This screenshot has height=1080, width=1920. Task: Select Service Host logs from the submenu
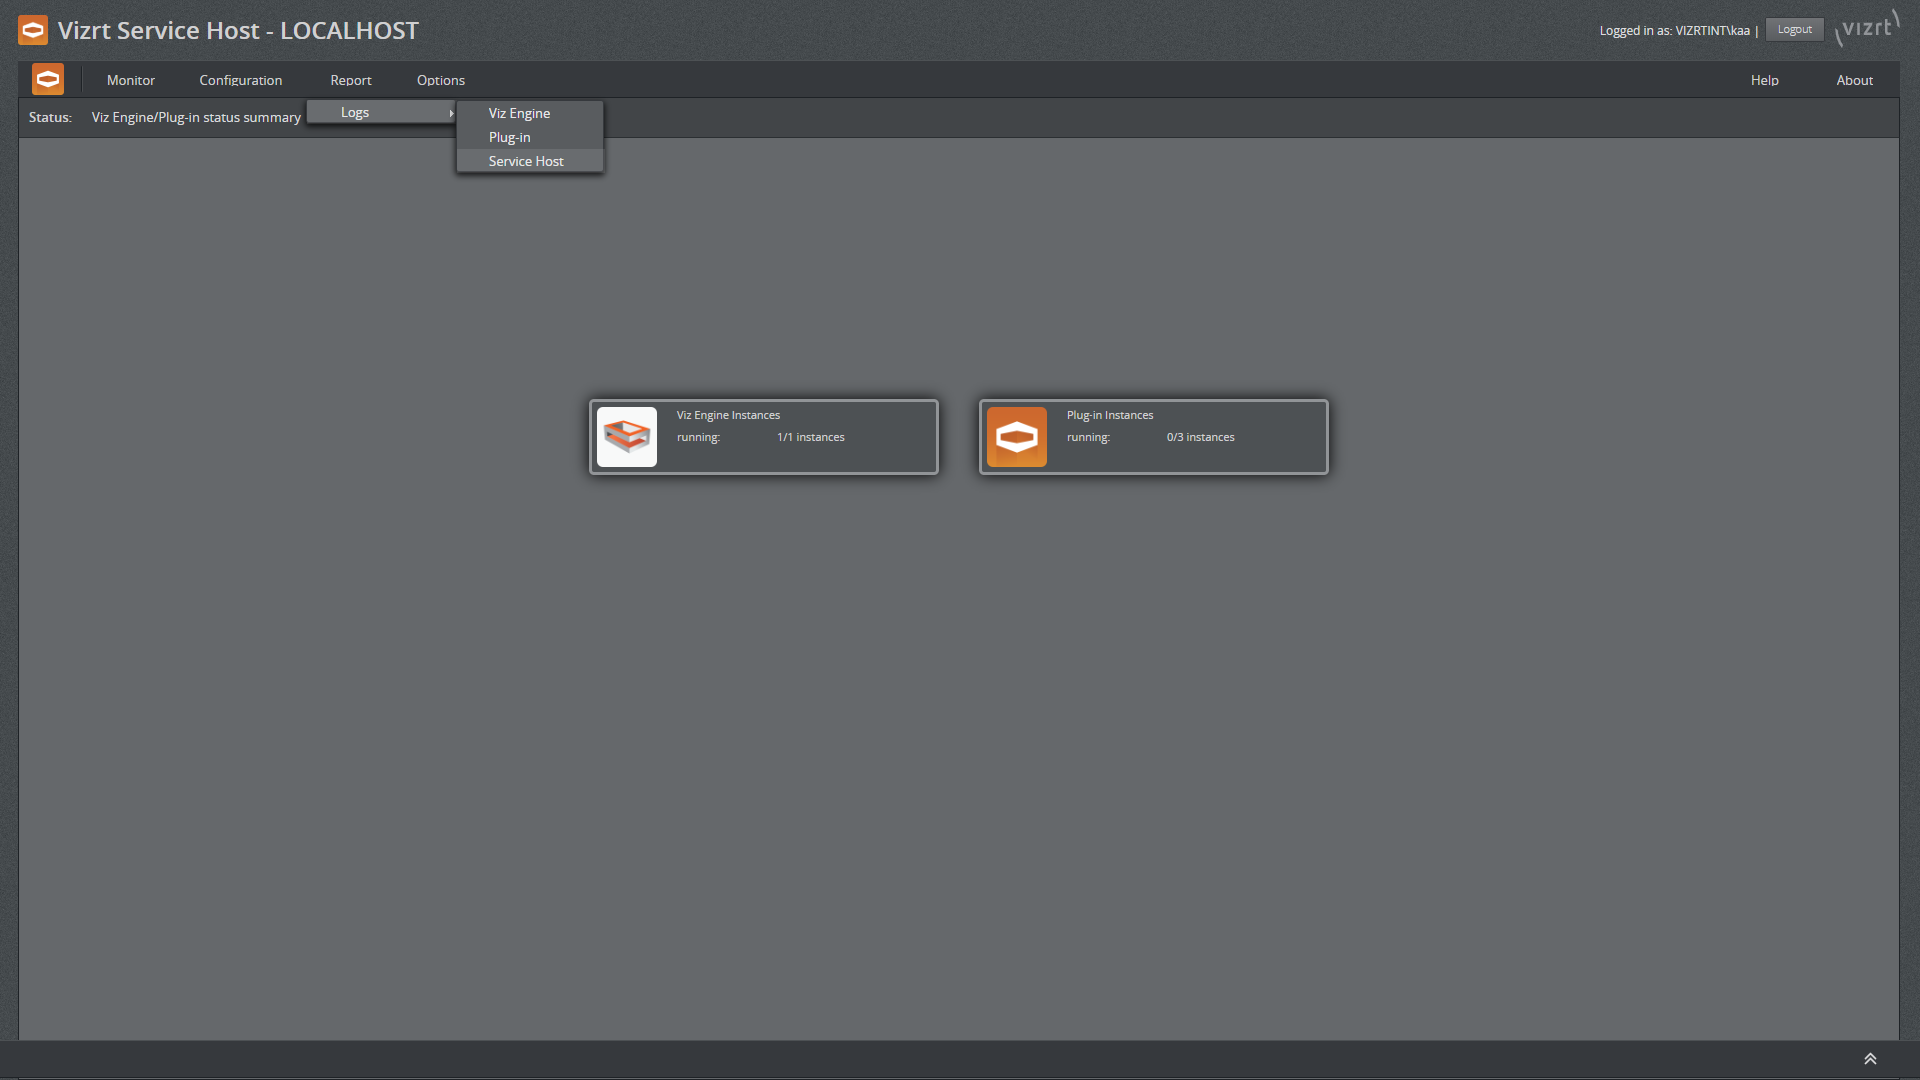[530, 161]
